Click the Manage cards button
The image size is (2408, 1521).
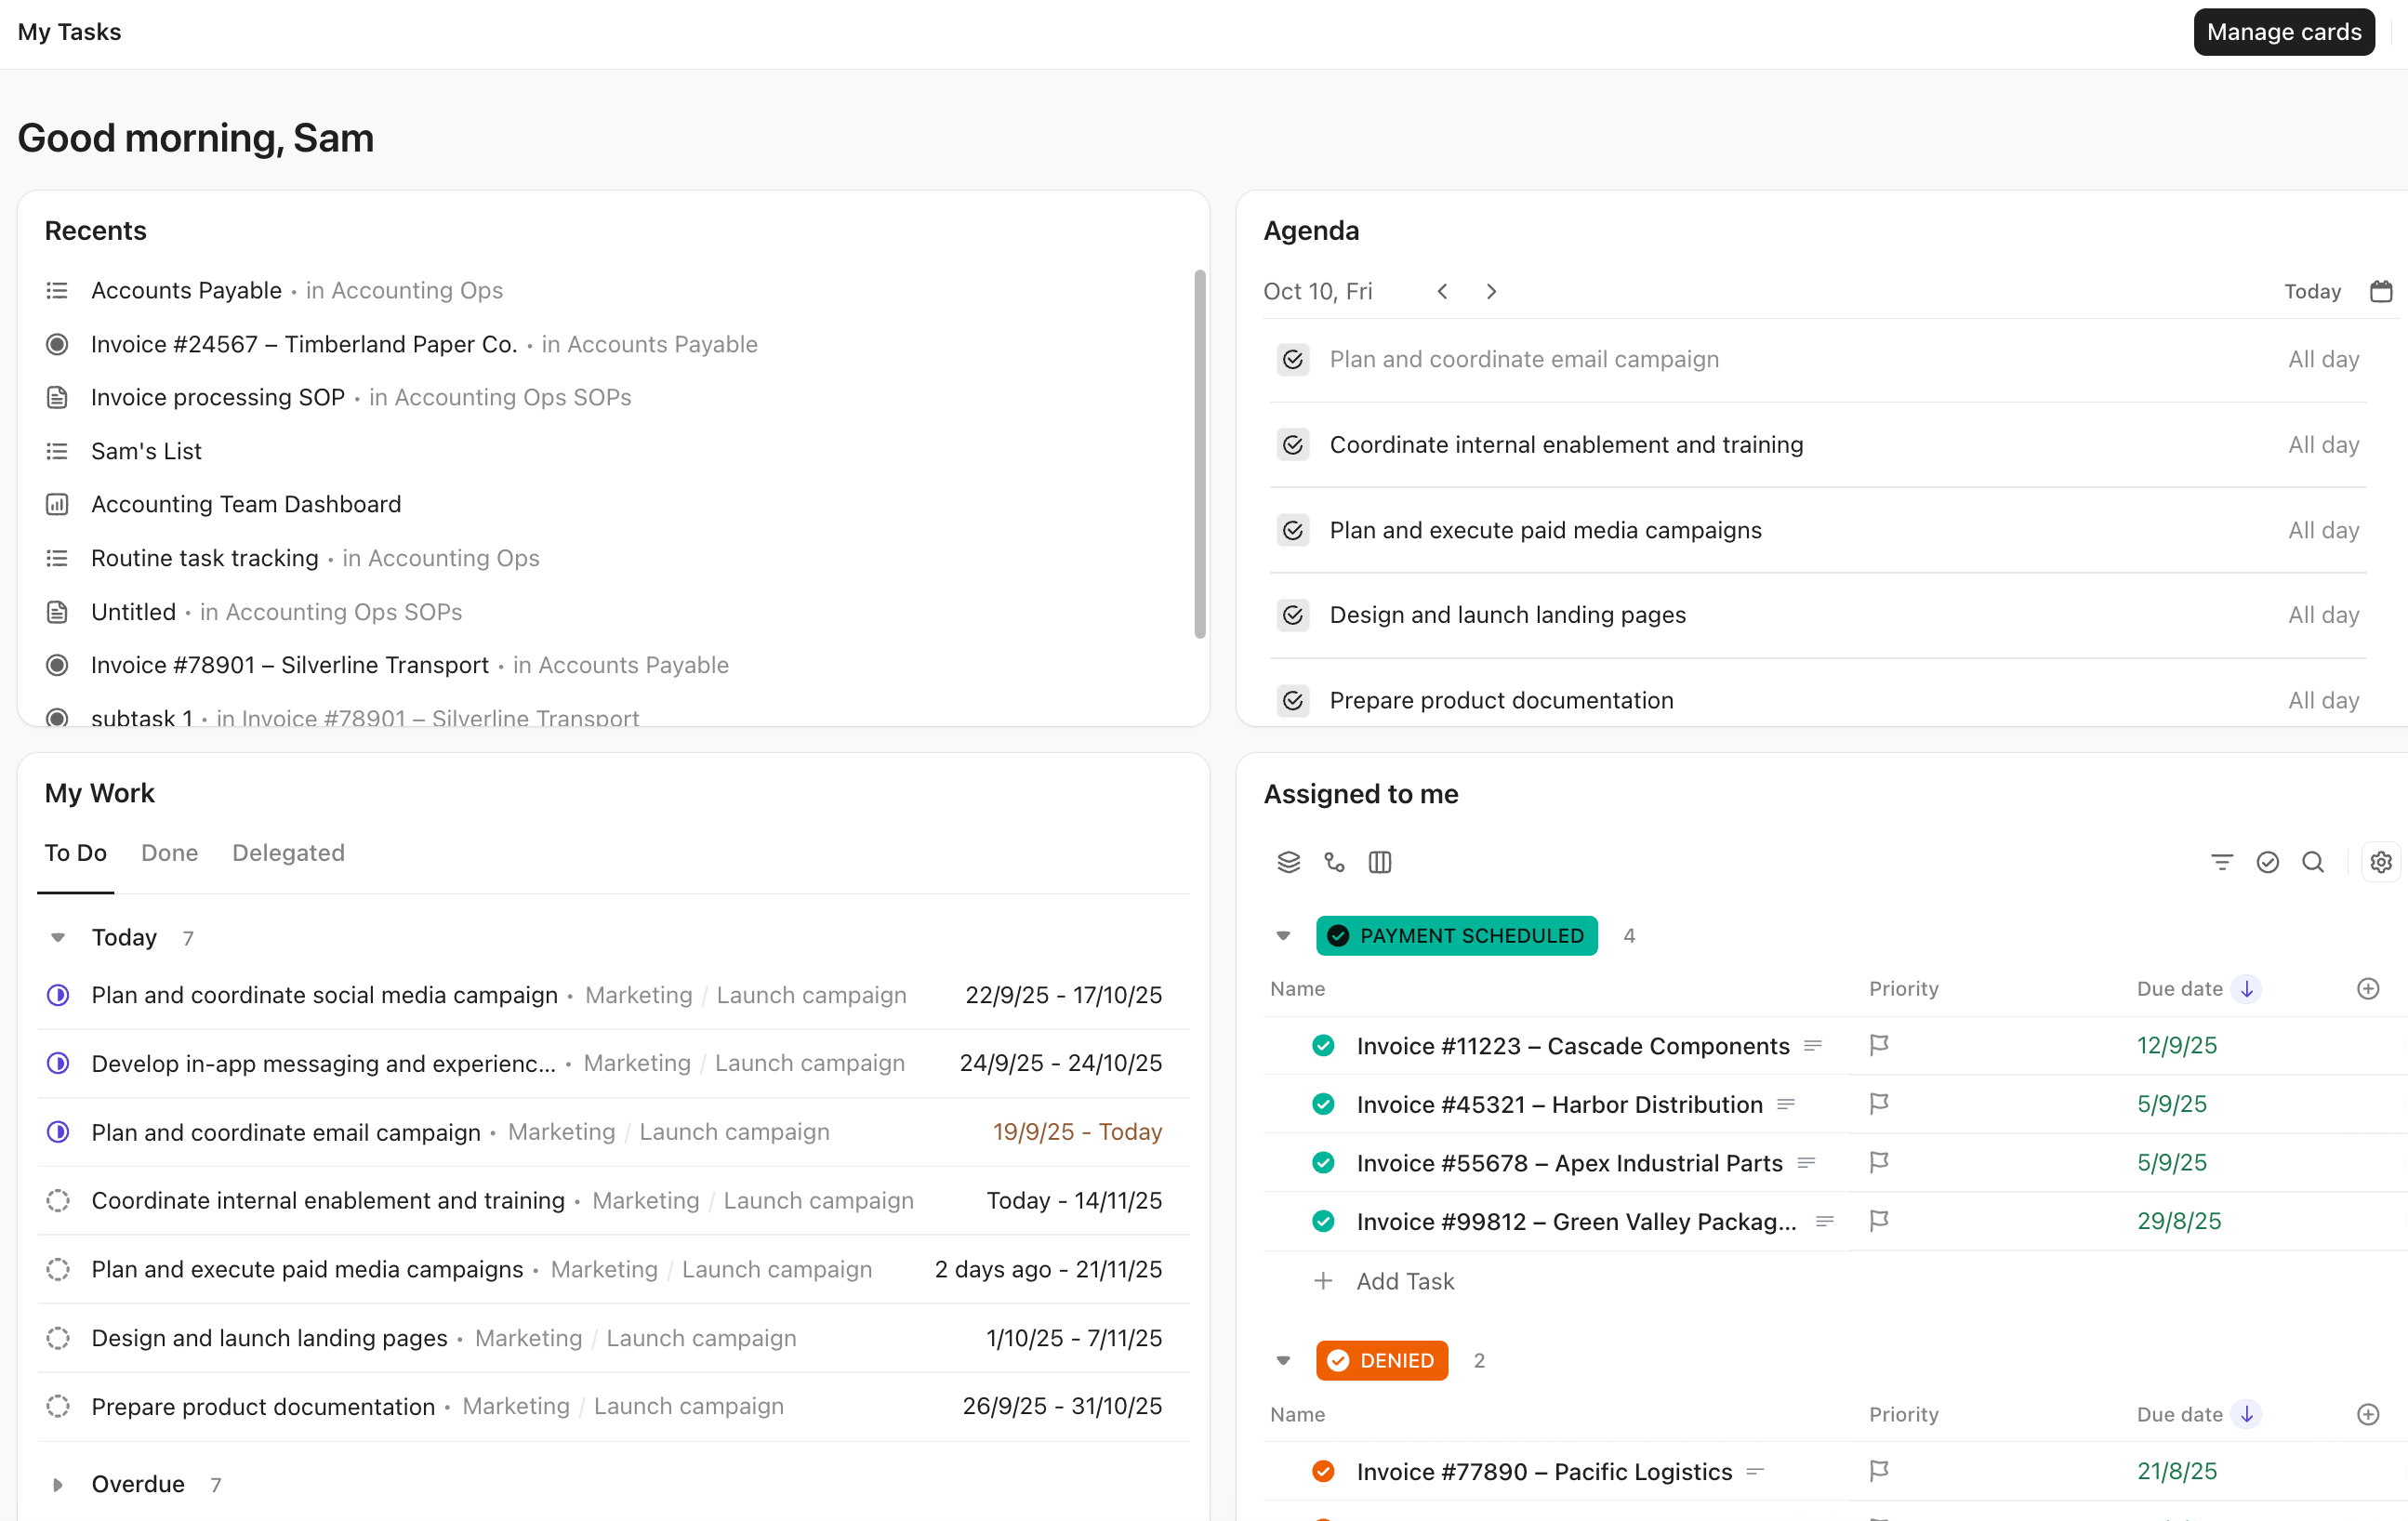pyautogui.click(x=2283, y=31)
